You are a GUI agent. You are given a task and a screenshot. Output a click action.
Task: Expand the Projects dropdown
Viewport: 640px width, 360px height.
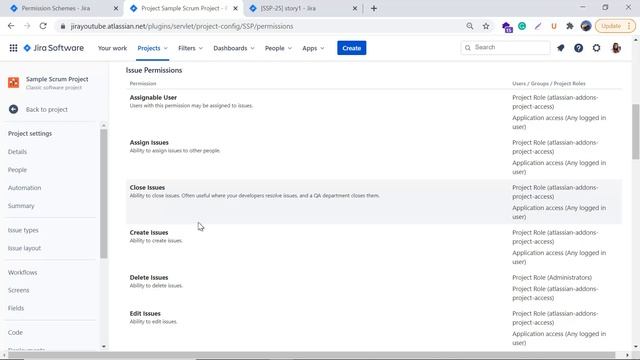point(153,48)
